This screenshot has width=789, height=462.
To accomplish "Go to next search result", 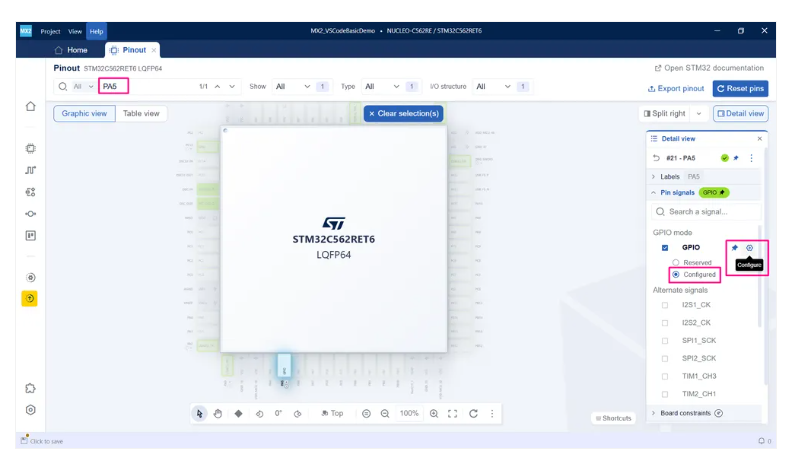I will 232,87.
